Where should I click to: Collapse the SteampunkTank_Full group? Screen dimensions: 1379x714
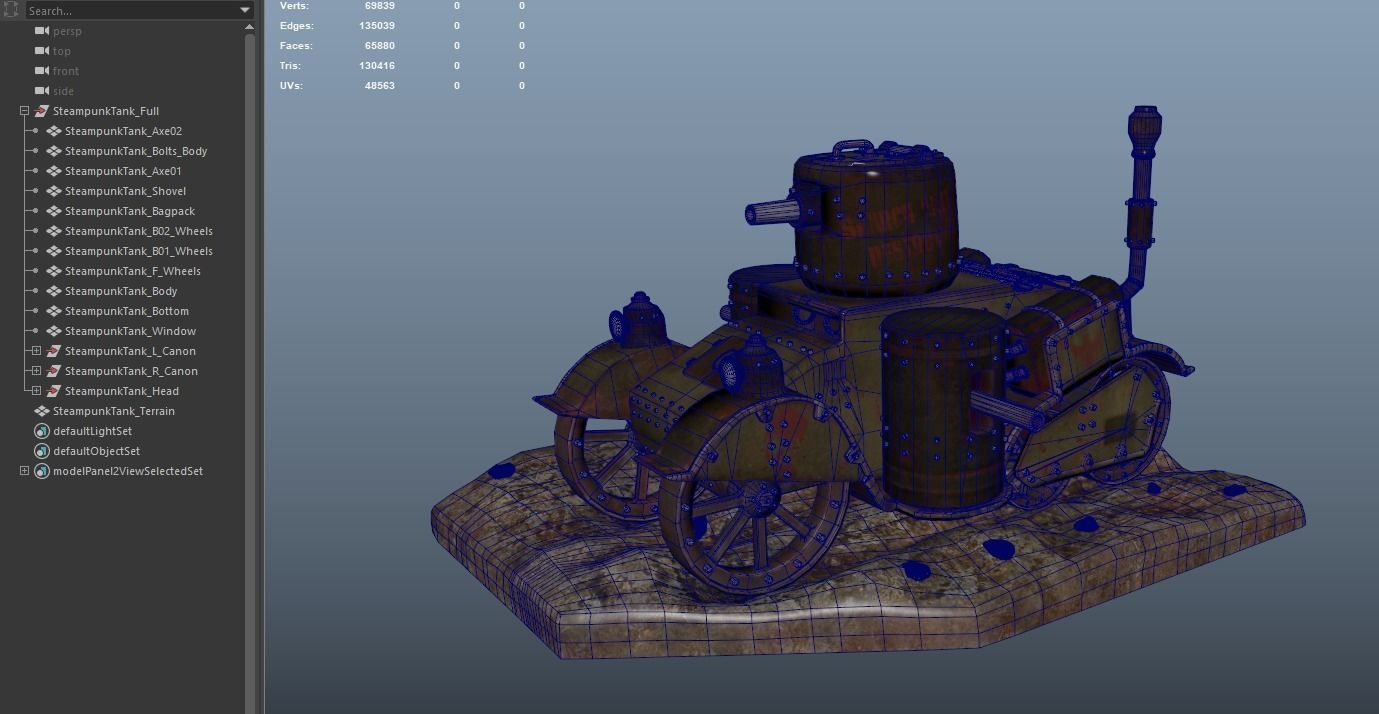coord(24,111)
